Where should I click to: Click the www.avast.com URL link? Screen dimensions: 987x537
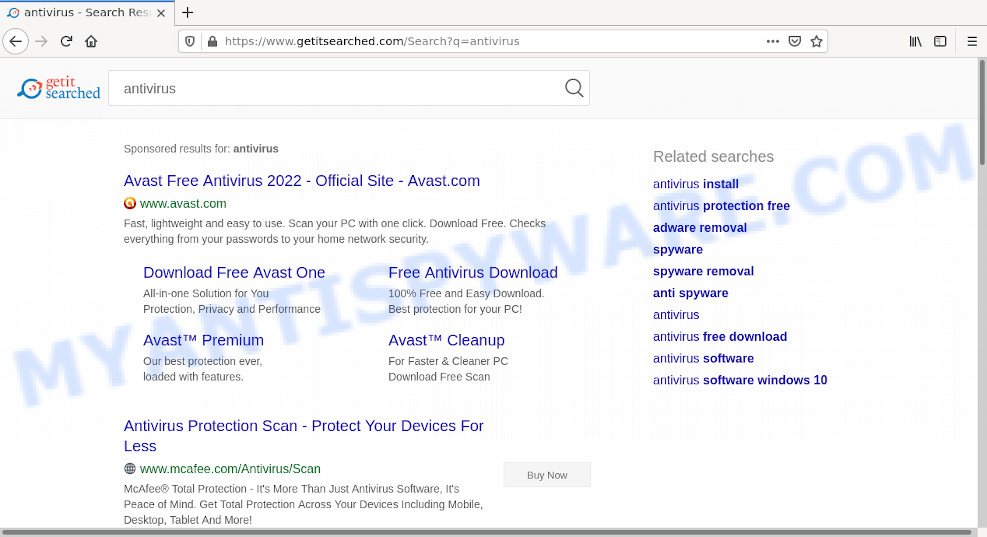(x=183, y=203)
